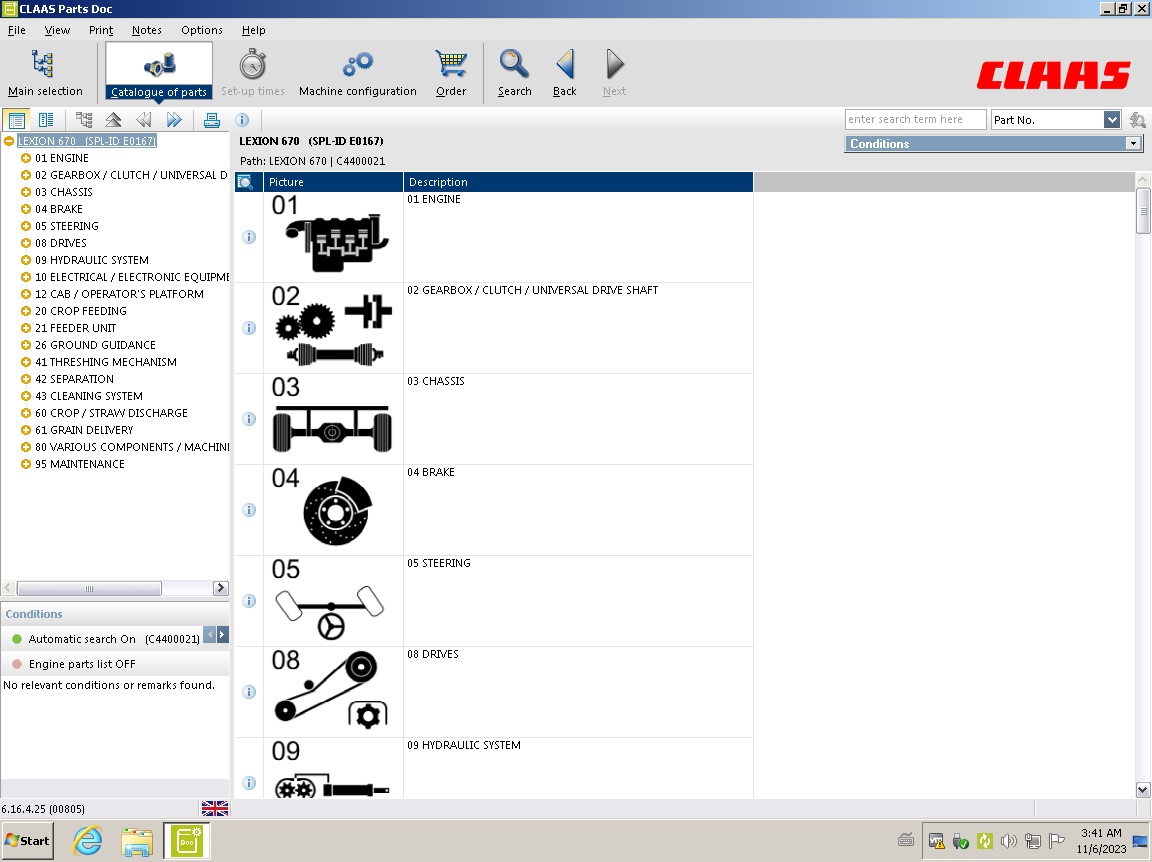Viewport: 1152px width, 862px height.
Task: Click info icon for 04 BRAKE row
Action: [x=249, y=510]
